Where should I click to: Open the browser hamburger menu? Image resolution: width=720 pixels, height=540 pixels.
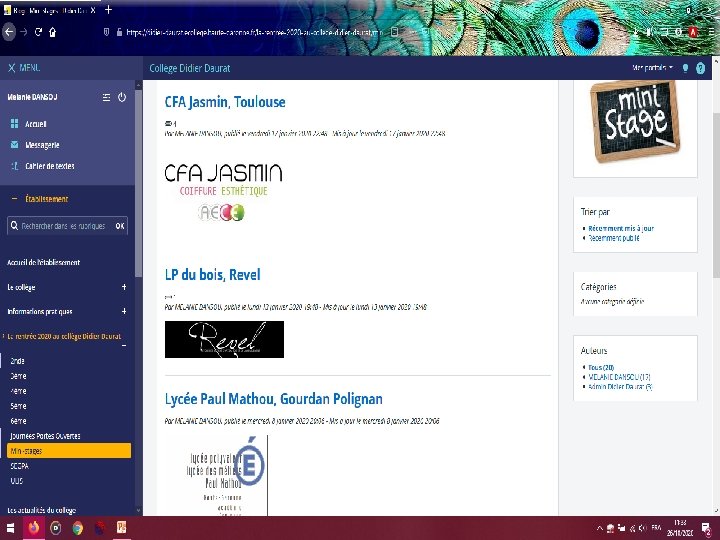(x=711, y=31)
